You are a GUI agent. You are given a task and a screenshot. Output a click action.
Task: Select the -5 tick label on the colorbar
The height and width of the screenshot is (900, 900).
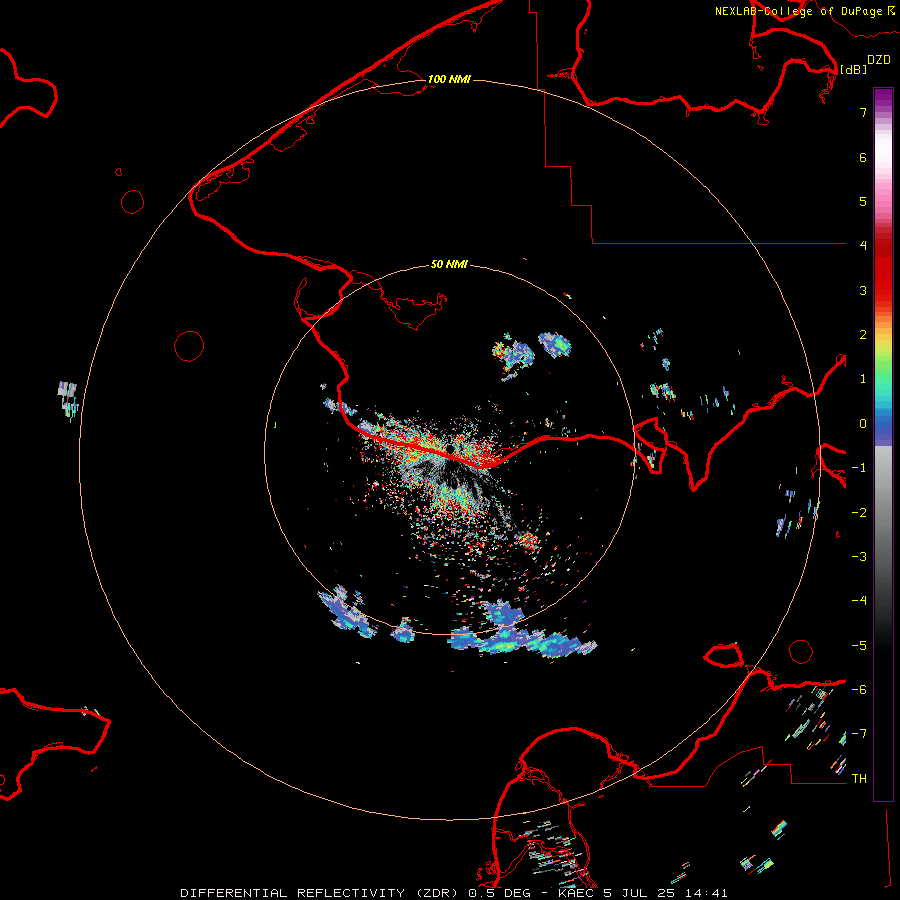[859, 646]
